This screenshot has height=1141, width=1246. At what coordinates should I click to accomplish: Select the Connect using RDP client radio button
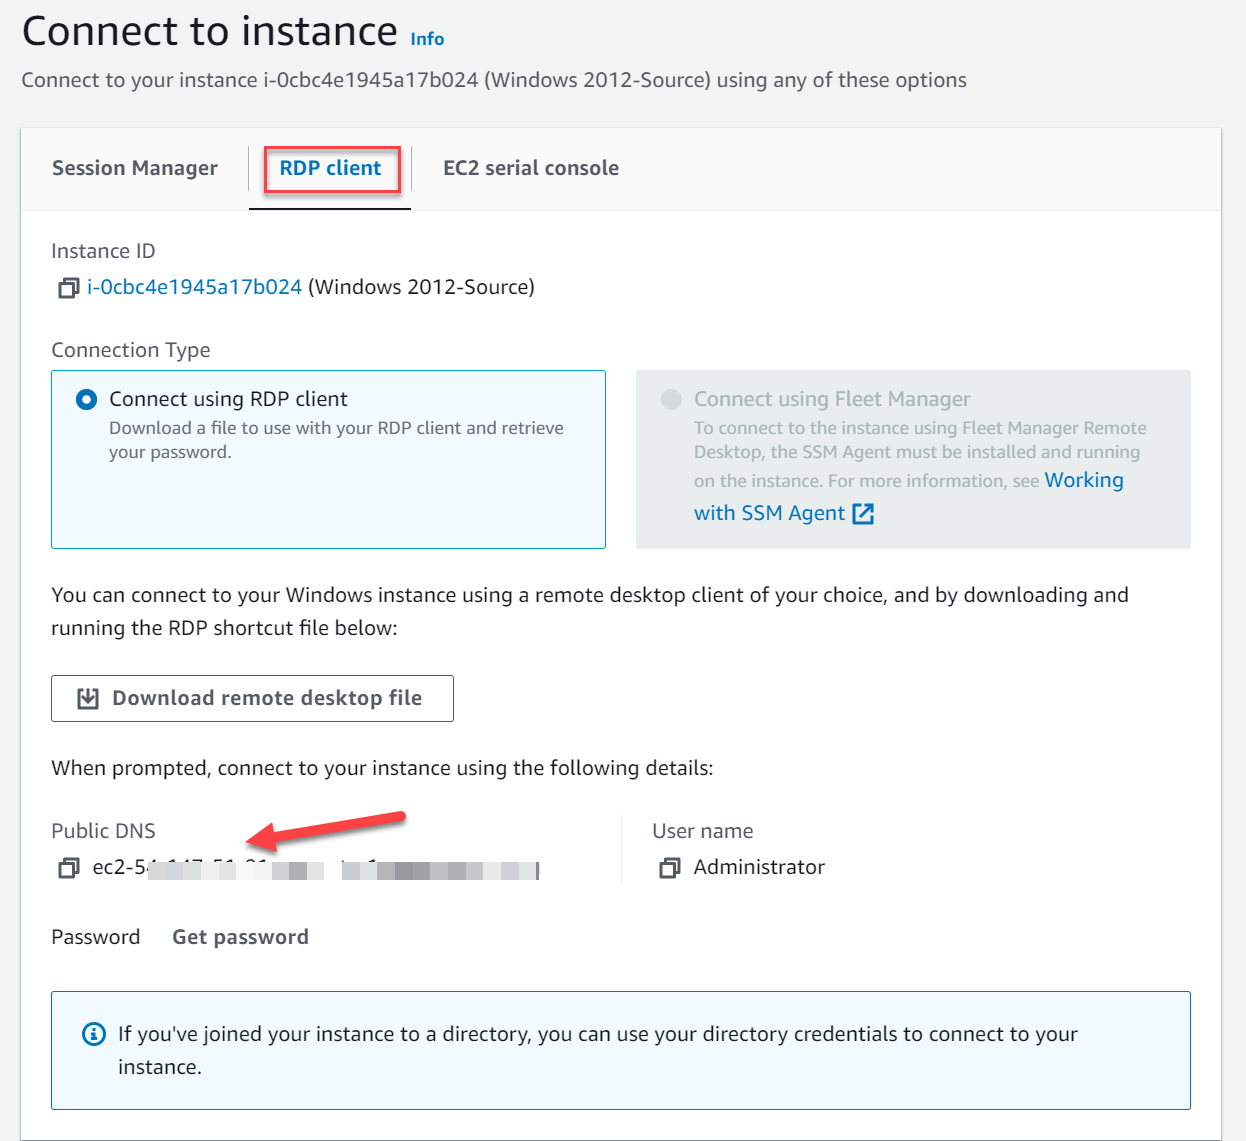point(86,398)
